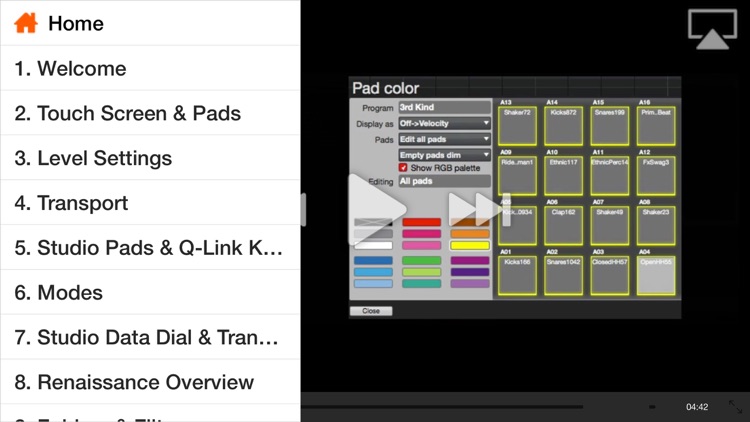Open lesson 6. Modes
The height and width of the screenshot is (422, 750).
pyautogui.click(x=150, y=292)
